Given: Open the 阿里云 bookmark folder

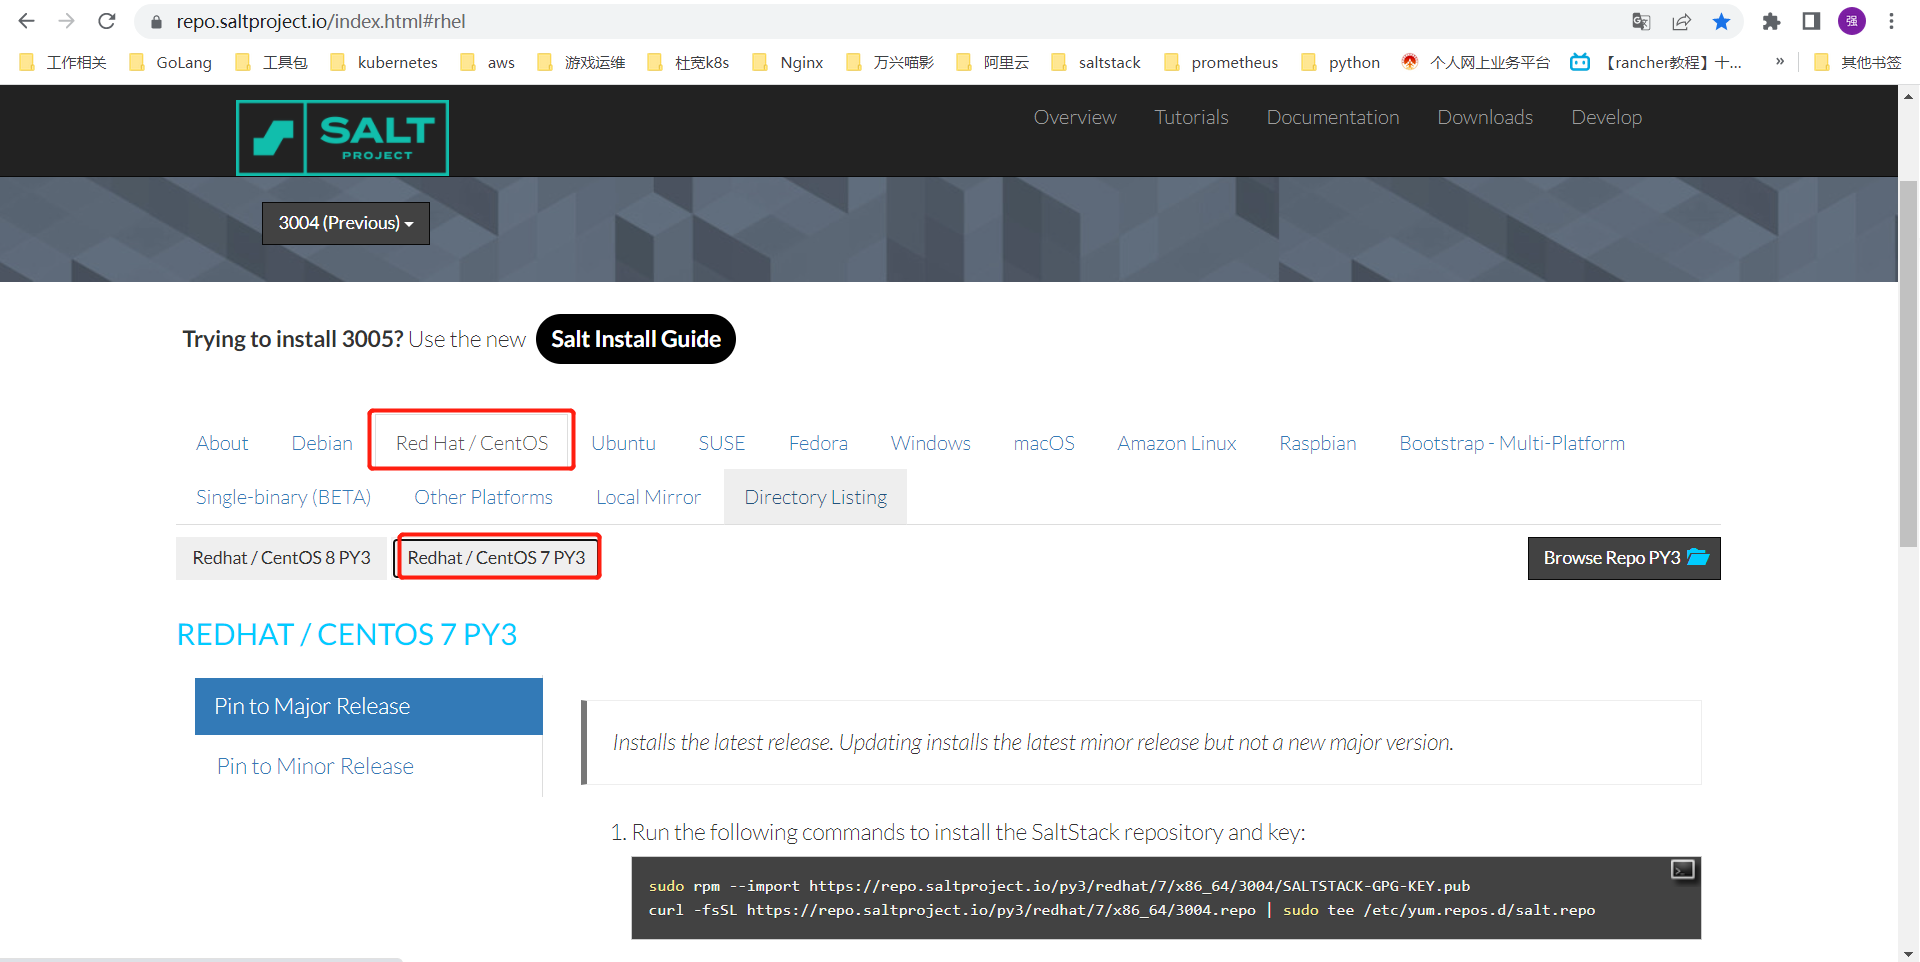Looking at the screenshot, I should [x=992, y=62].
